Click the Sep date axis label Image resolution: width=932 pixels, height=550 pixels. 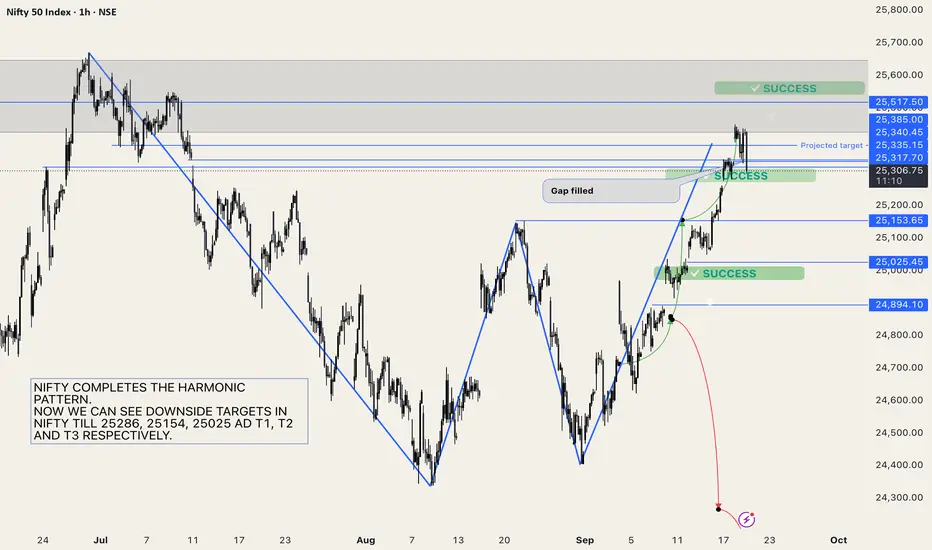585,540
